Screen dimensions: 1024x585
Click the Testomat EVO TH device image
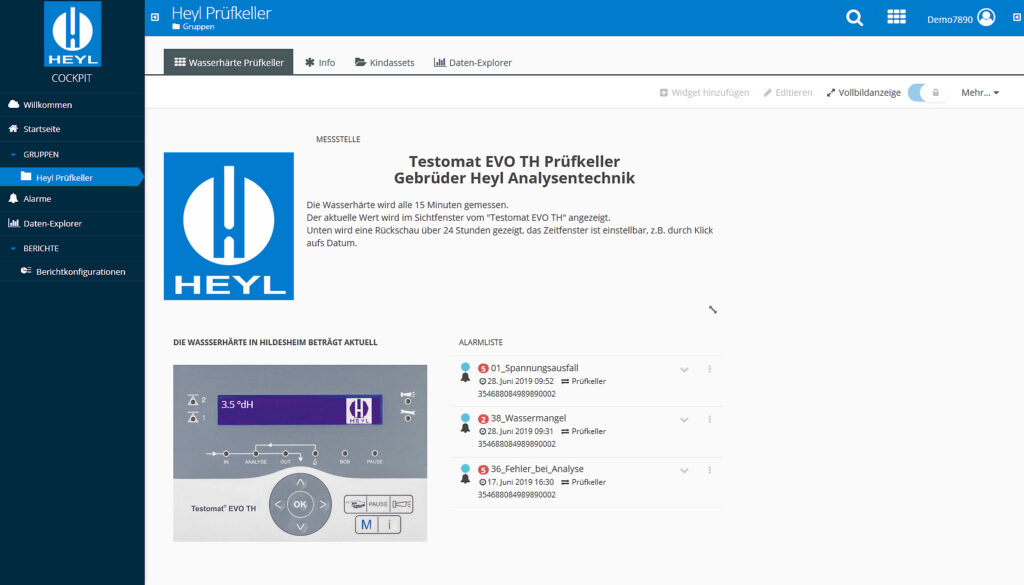click(x=300, y=453)
